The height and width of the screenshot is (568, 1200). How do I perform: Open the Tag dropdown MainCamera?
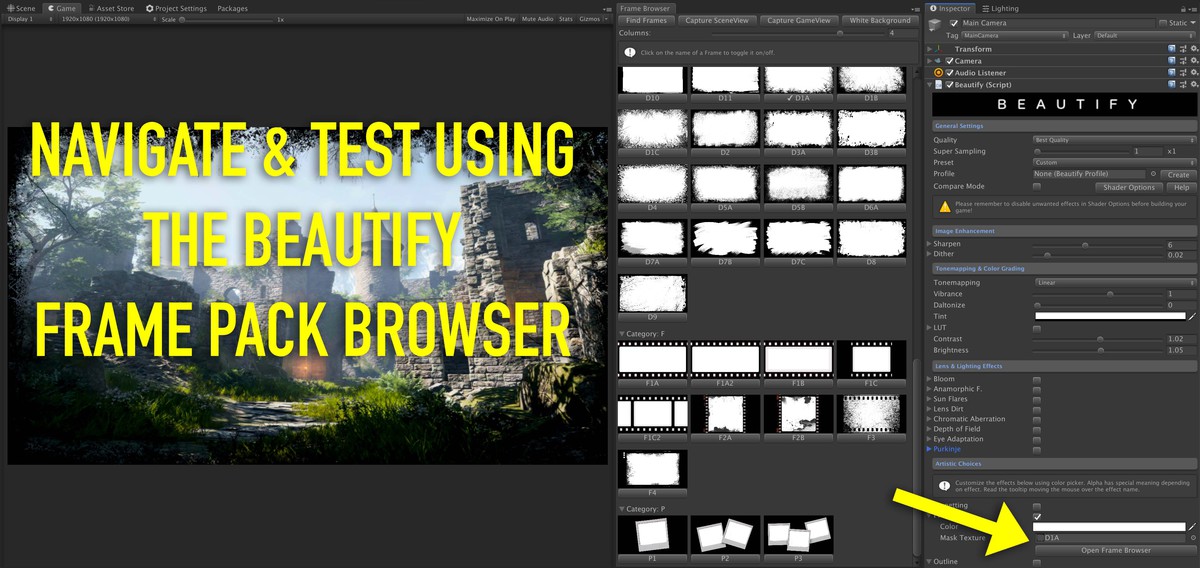pyautogui.click(x=1014, y=36)
